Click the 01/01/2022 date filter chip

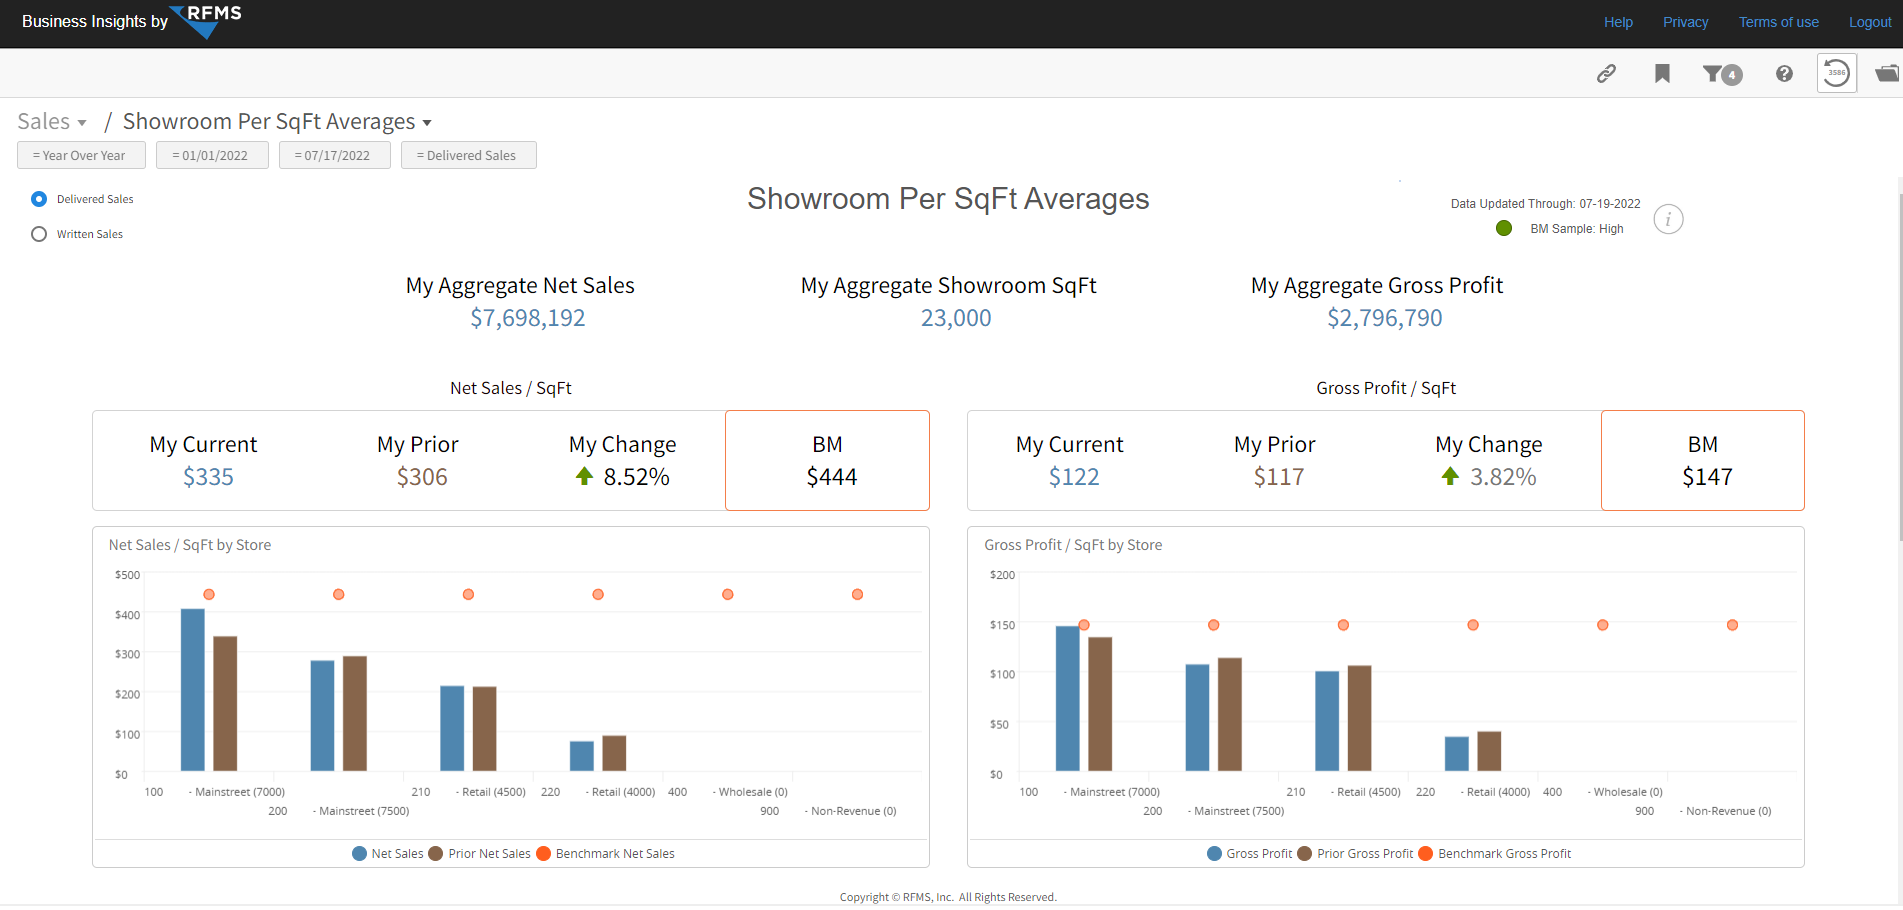pos(212,155)
